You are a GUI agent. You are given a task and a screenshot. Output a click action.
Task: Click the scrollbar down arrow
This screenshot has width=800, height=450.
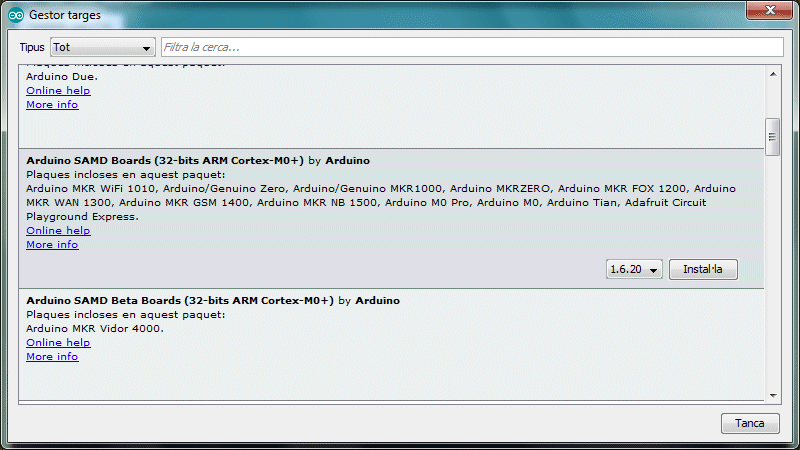click(772, 393)
